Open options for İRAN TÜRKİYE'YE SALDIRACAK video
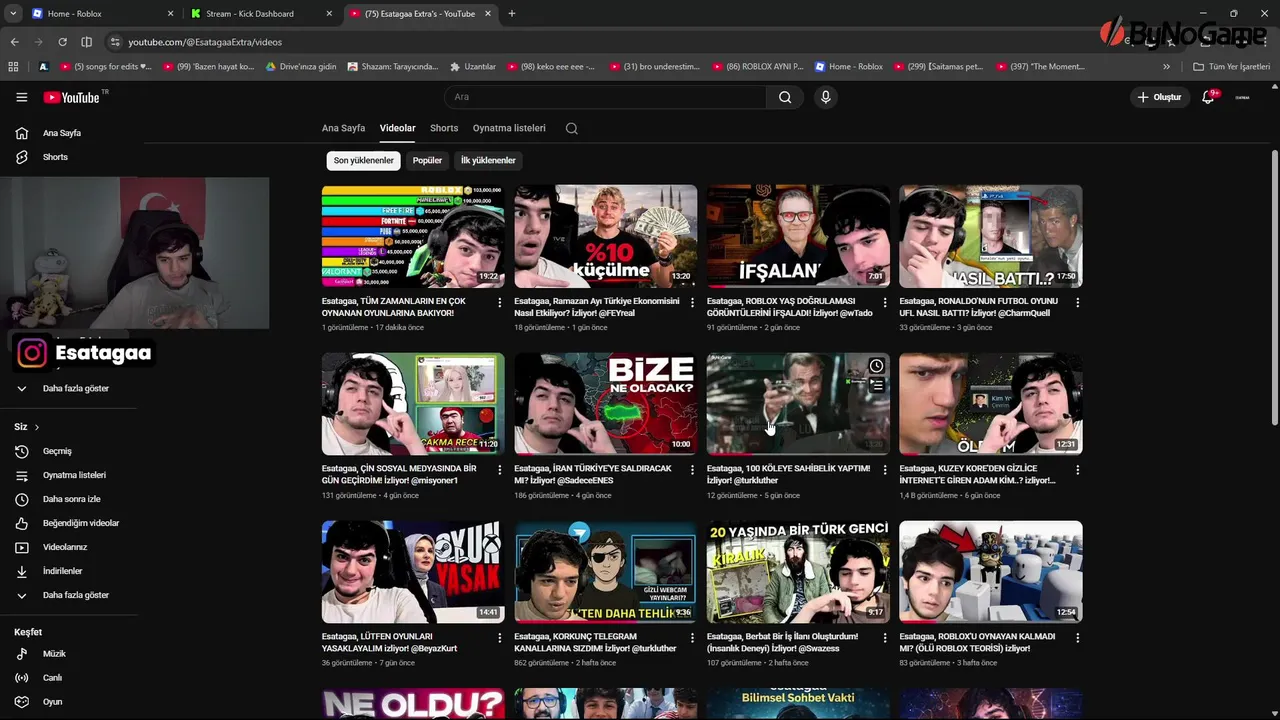 692,470
